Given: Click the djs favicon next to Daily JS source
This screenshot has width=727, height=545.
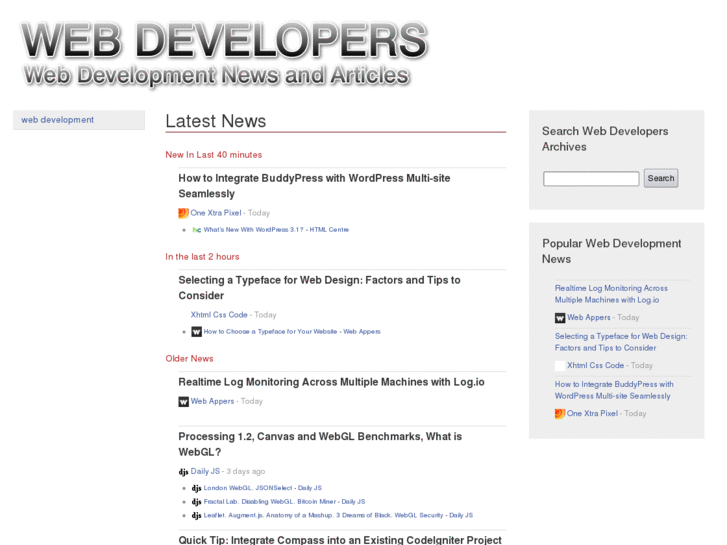Looking at the screenshot, I should [184, 472].
